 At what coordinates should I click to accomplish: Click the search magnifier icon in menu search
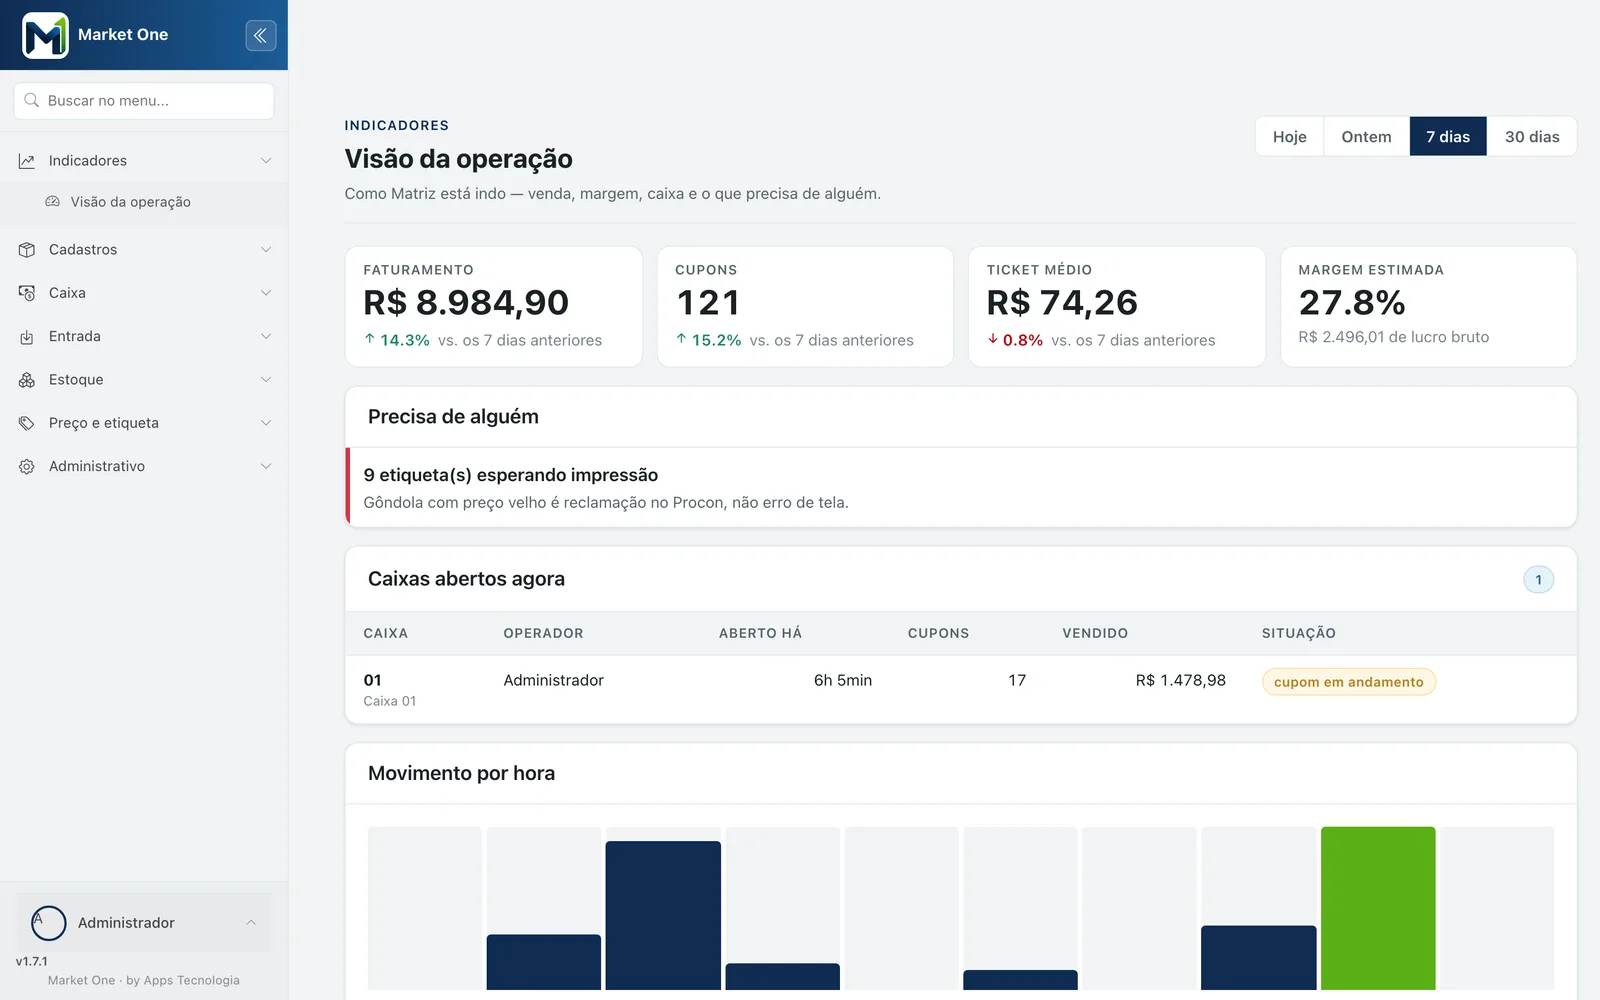click(x=32, y=101)
